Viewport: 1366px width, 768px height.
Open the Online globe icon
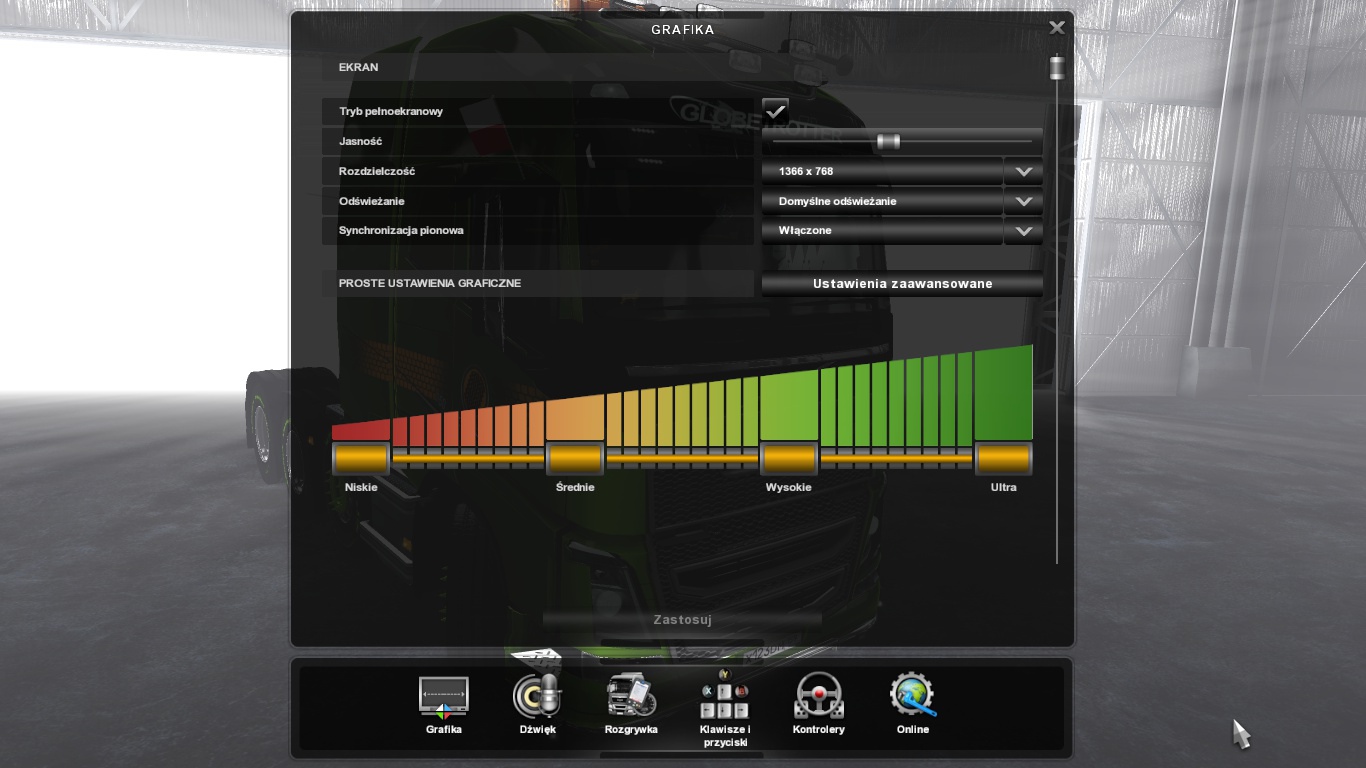912,697
